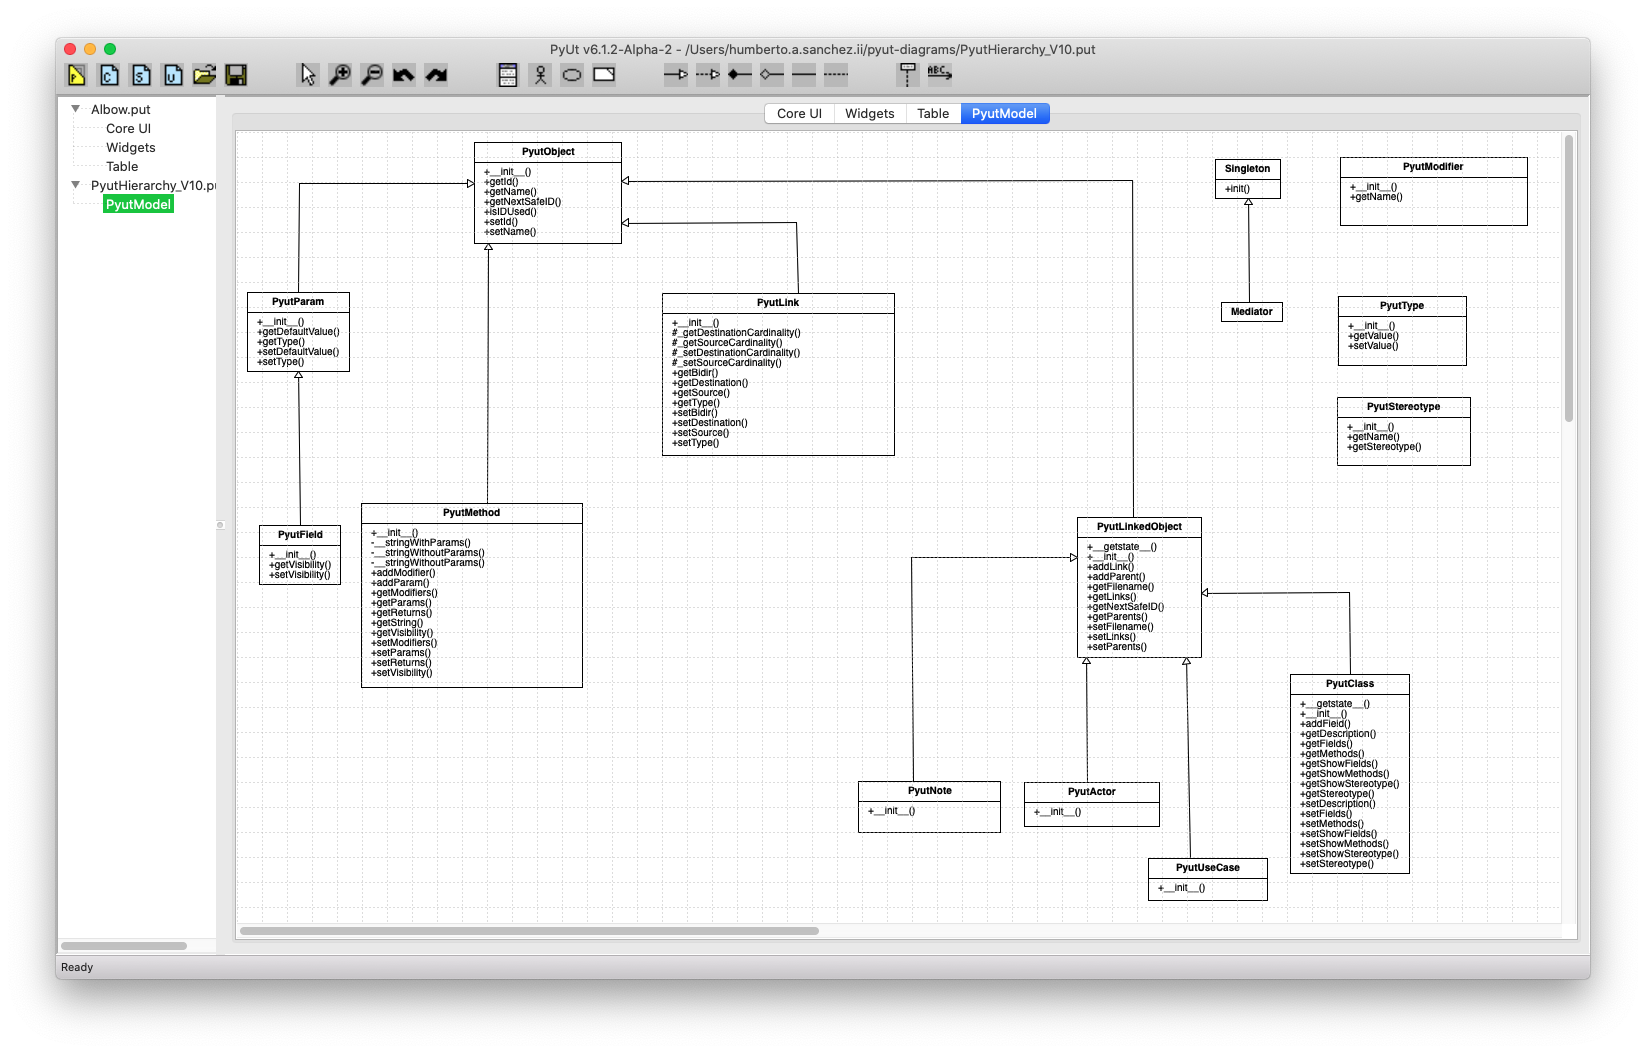Click +setReturns() in PyutMethod box
This screenshot has height=1053, width=1646.
(x=402, y=663)
